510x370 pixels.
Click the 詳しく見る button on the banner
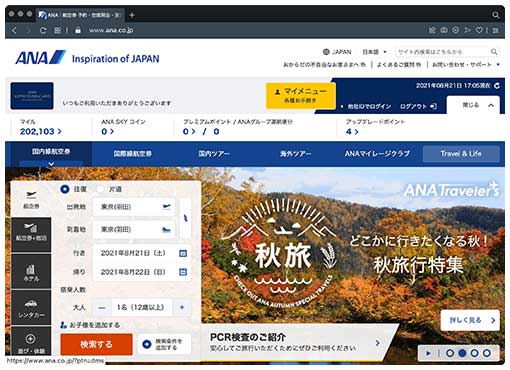tap(470, 320)
